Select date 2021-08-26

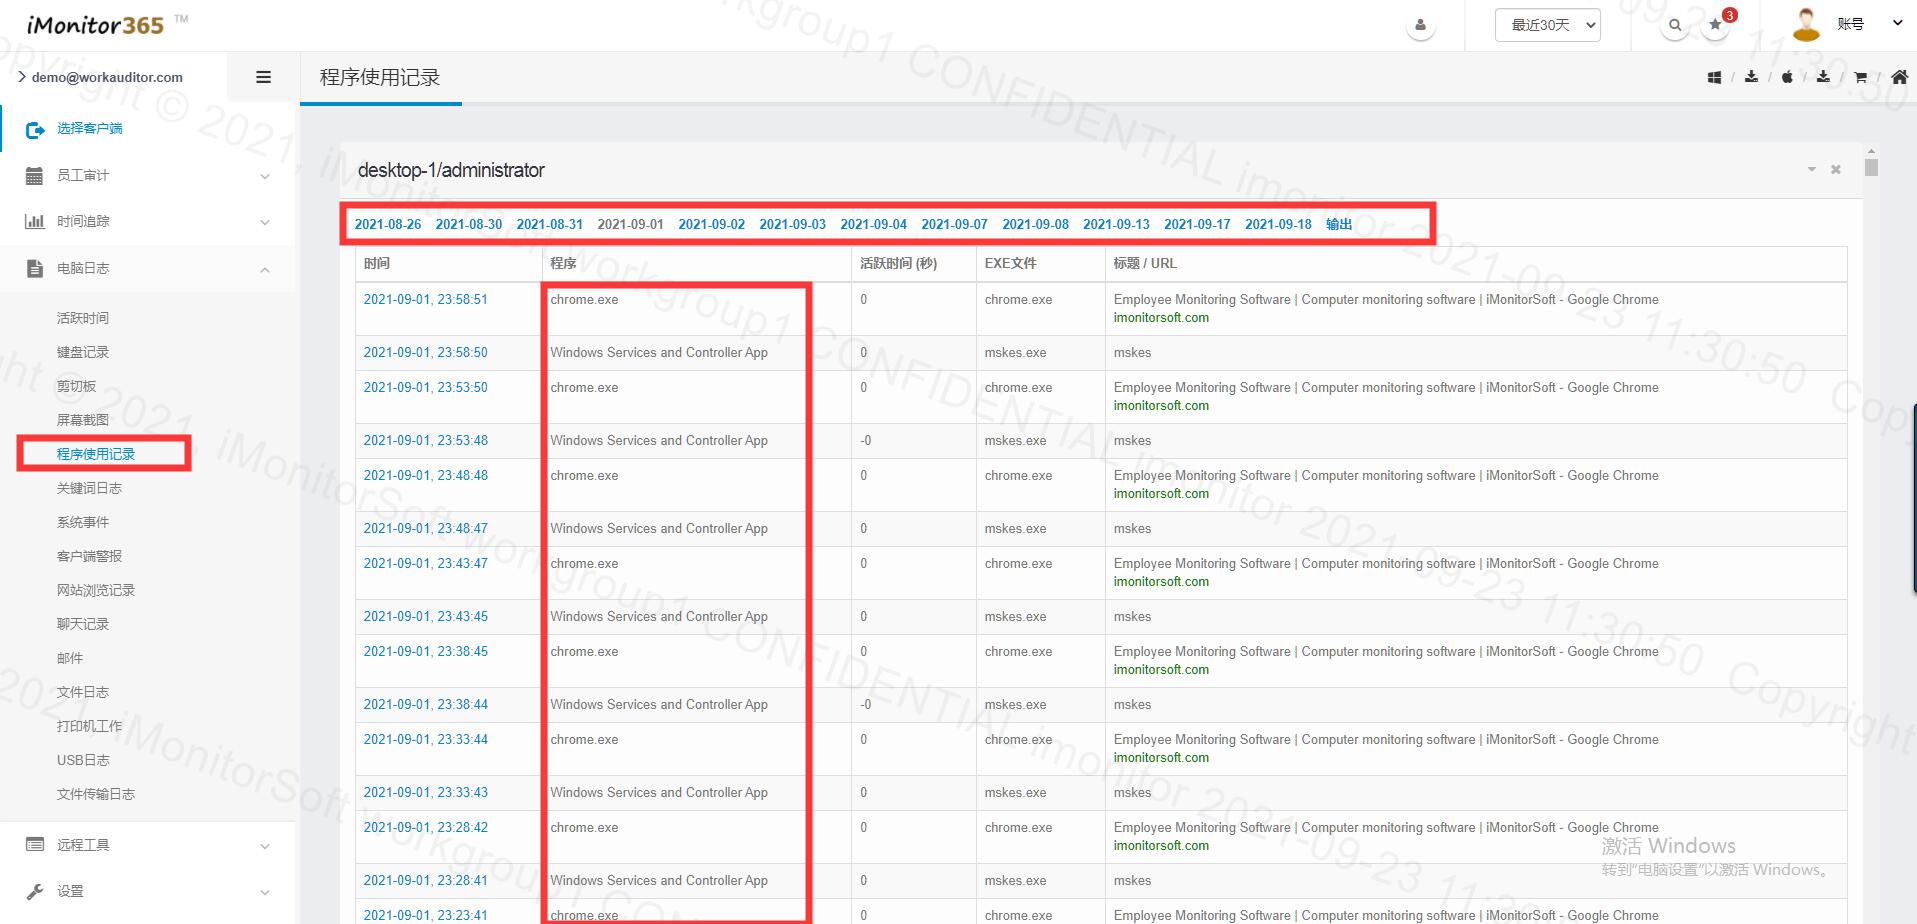coord(388,224)
